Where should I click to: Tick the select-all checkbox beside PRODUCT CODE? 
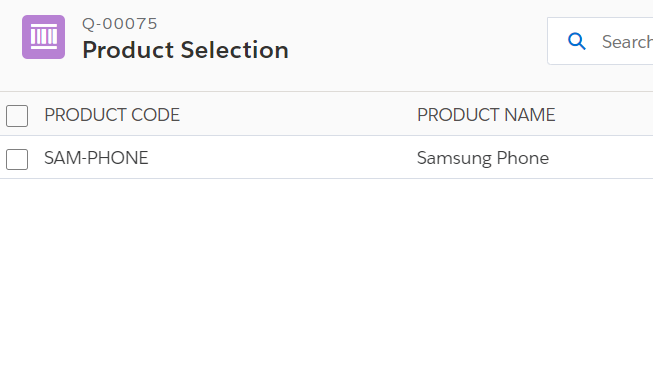(x=17, y=116)
